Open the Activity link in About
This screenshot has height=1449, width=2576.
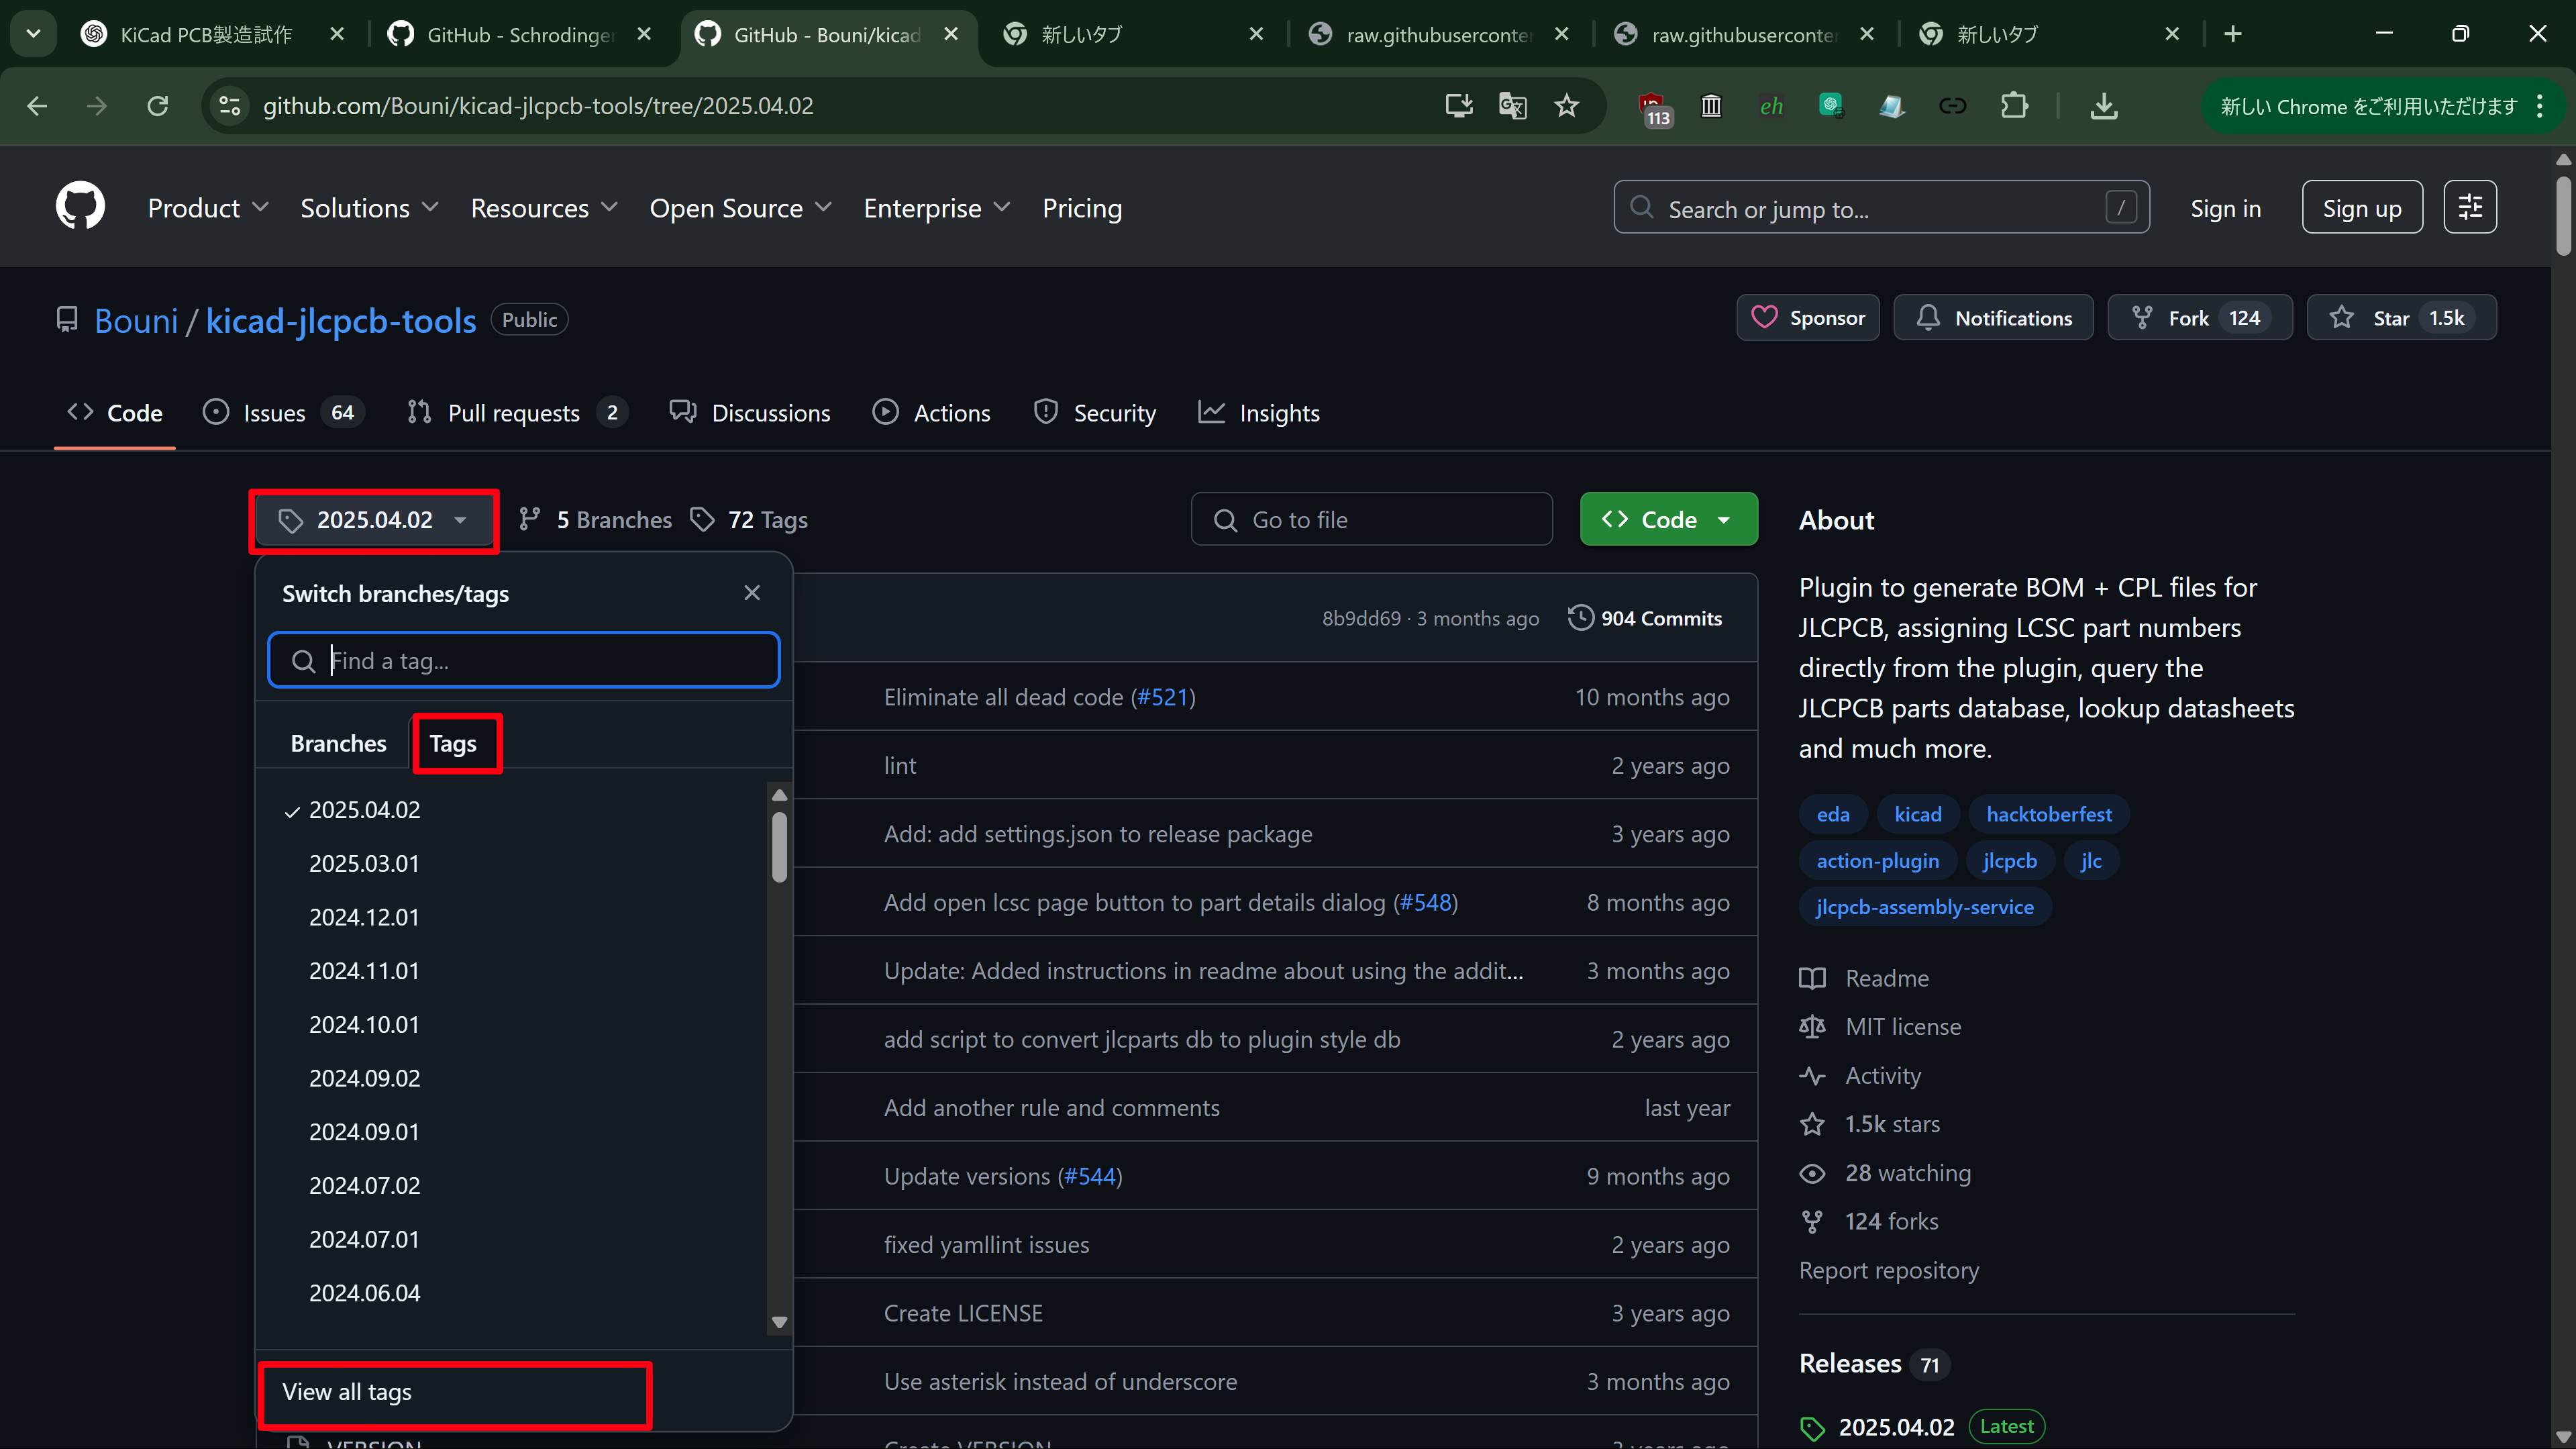(1860, 1076)
